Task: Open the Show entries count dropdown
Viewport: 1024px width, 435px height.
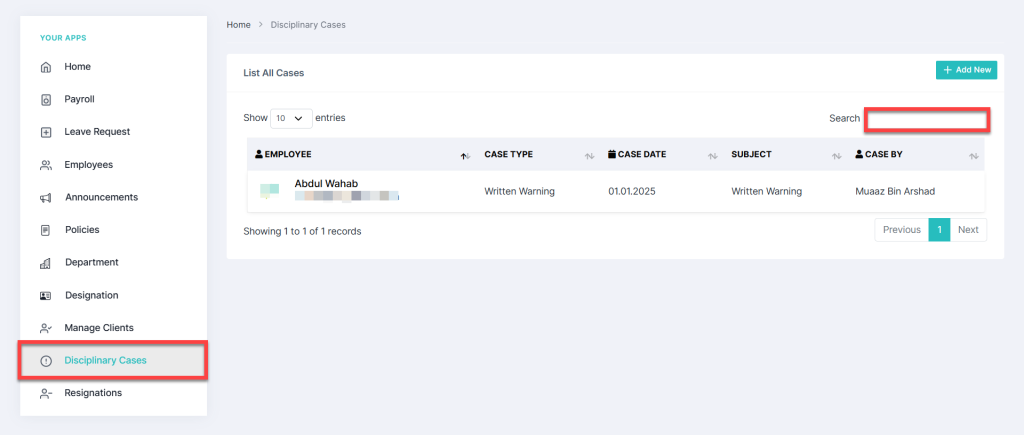Action: [x=291, y=118]
